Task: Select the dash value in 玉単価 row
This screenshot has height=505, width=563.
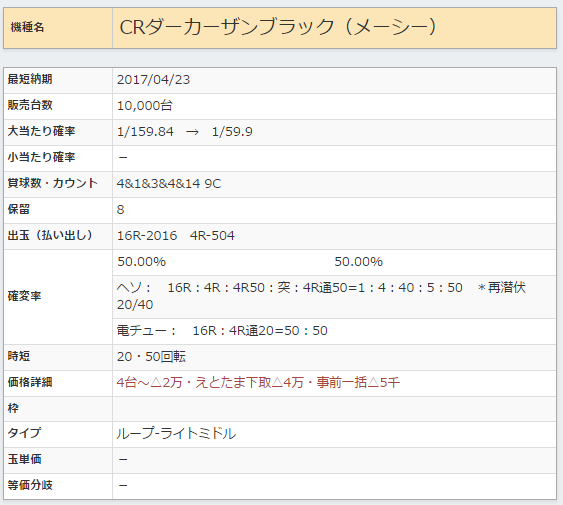Action: click(x=123, y=460)
